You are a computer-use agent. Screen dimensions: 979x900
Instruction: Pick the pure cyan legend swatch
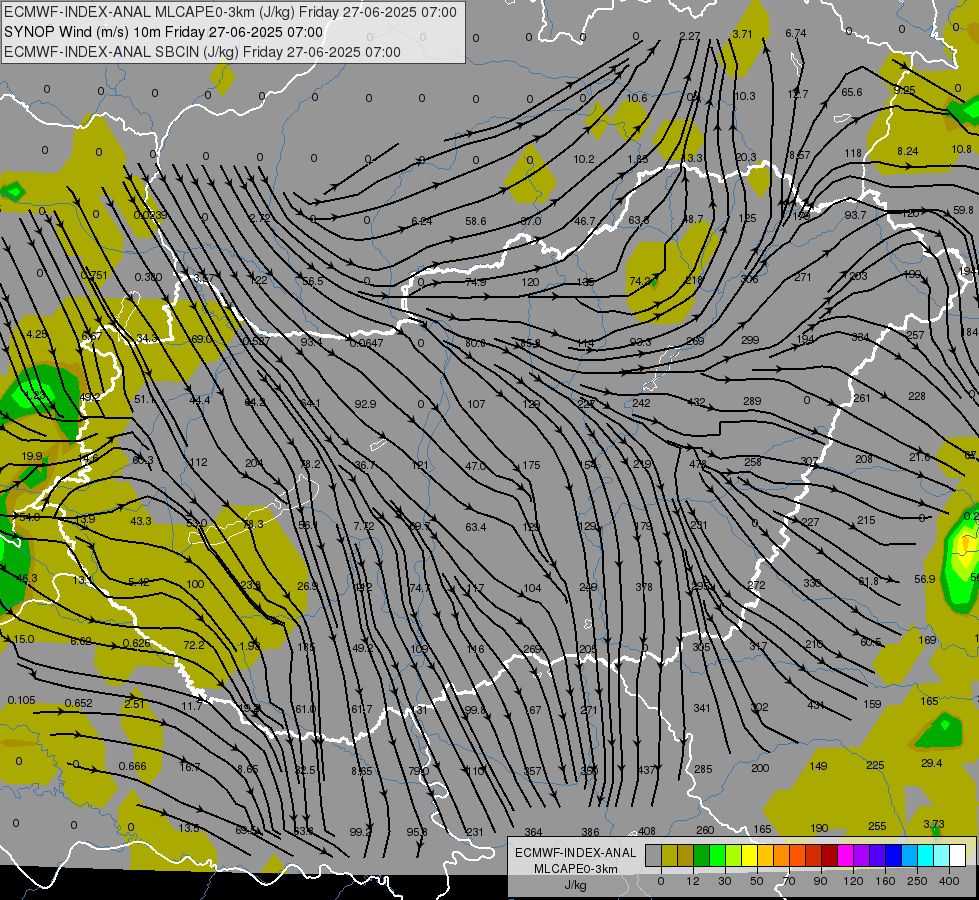point(925,855)
